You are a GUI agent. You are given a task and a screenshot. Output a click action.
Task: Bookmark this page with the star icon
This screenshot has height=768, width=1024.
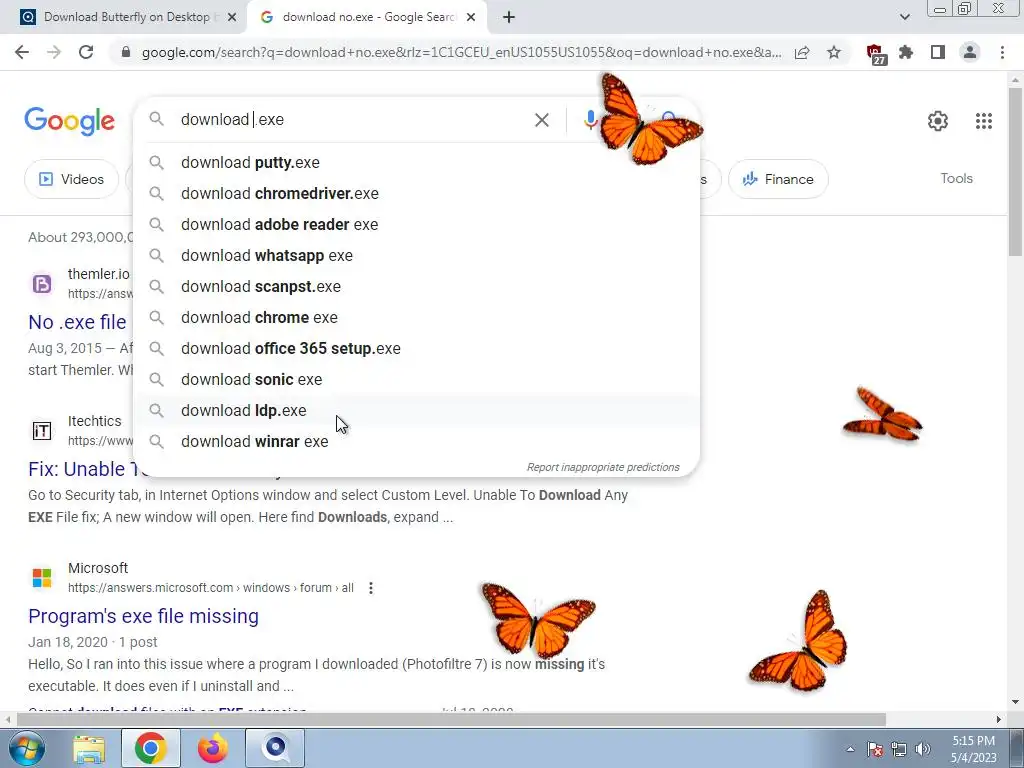[x=834, y=52]
